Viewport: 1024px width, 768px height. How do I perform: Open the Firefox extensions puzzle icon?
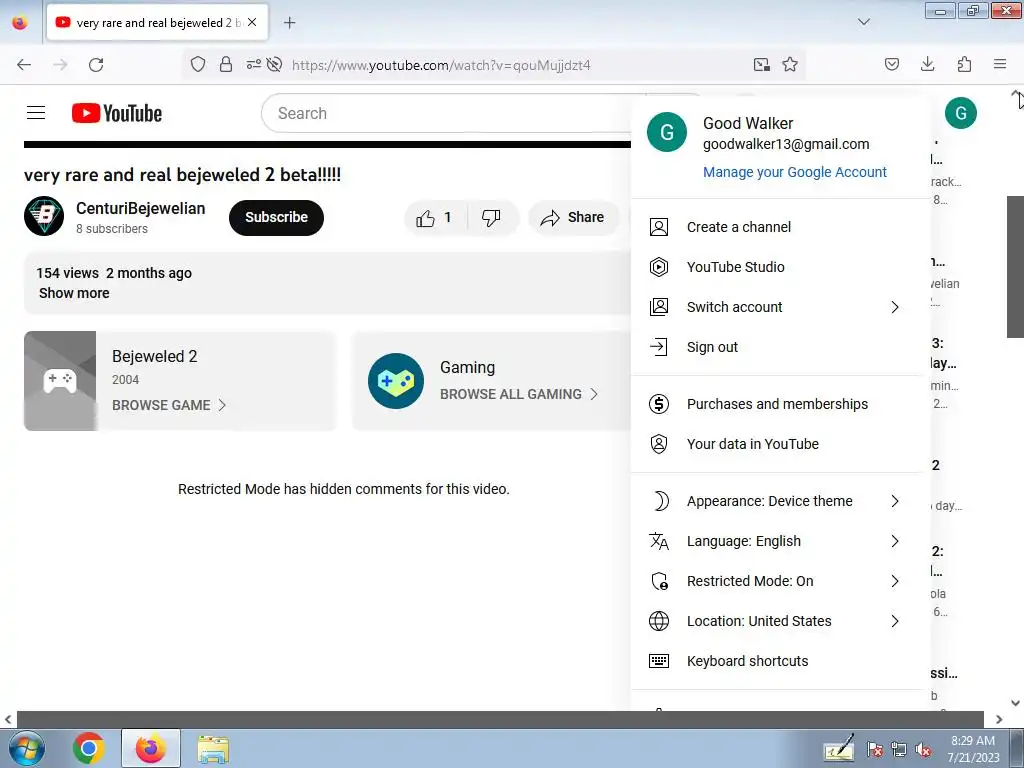click(x=964, y=64)
